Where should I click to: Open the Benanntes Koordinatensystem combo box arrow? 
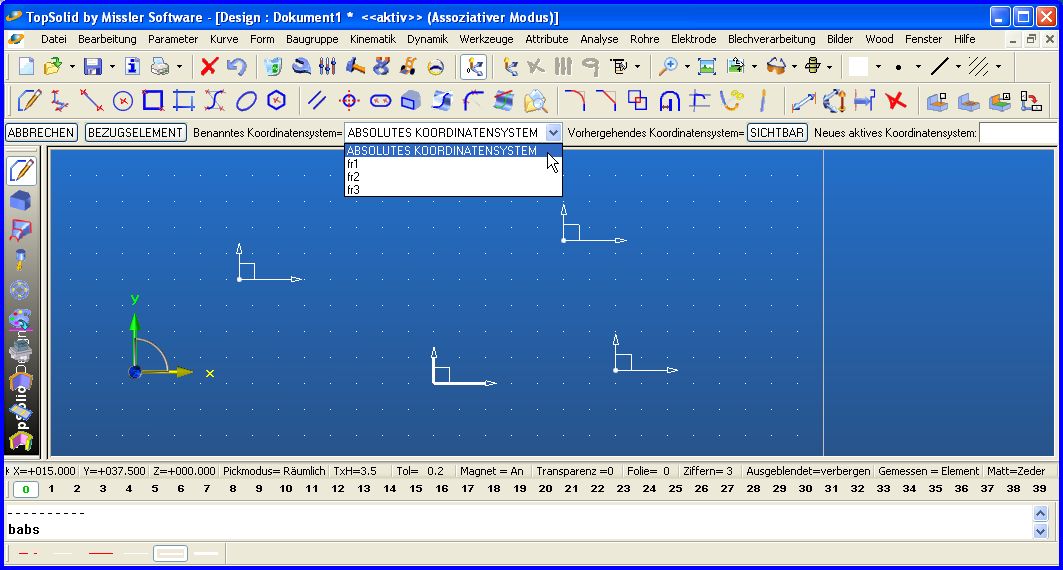click(554, 133)
